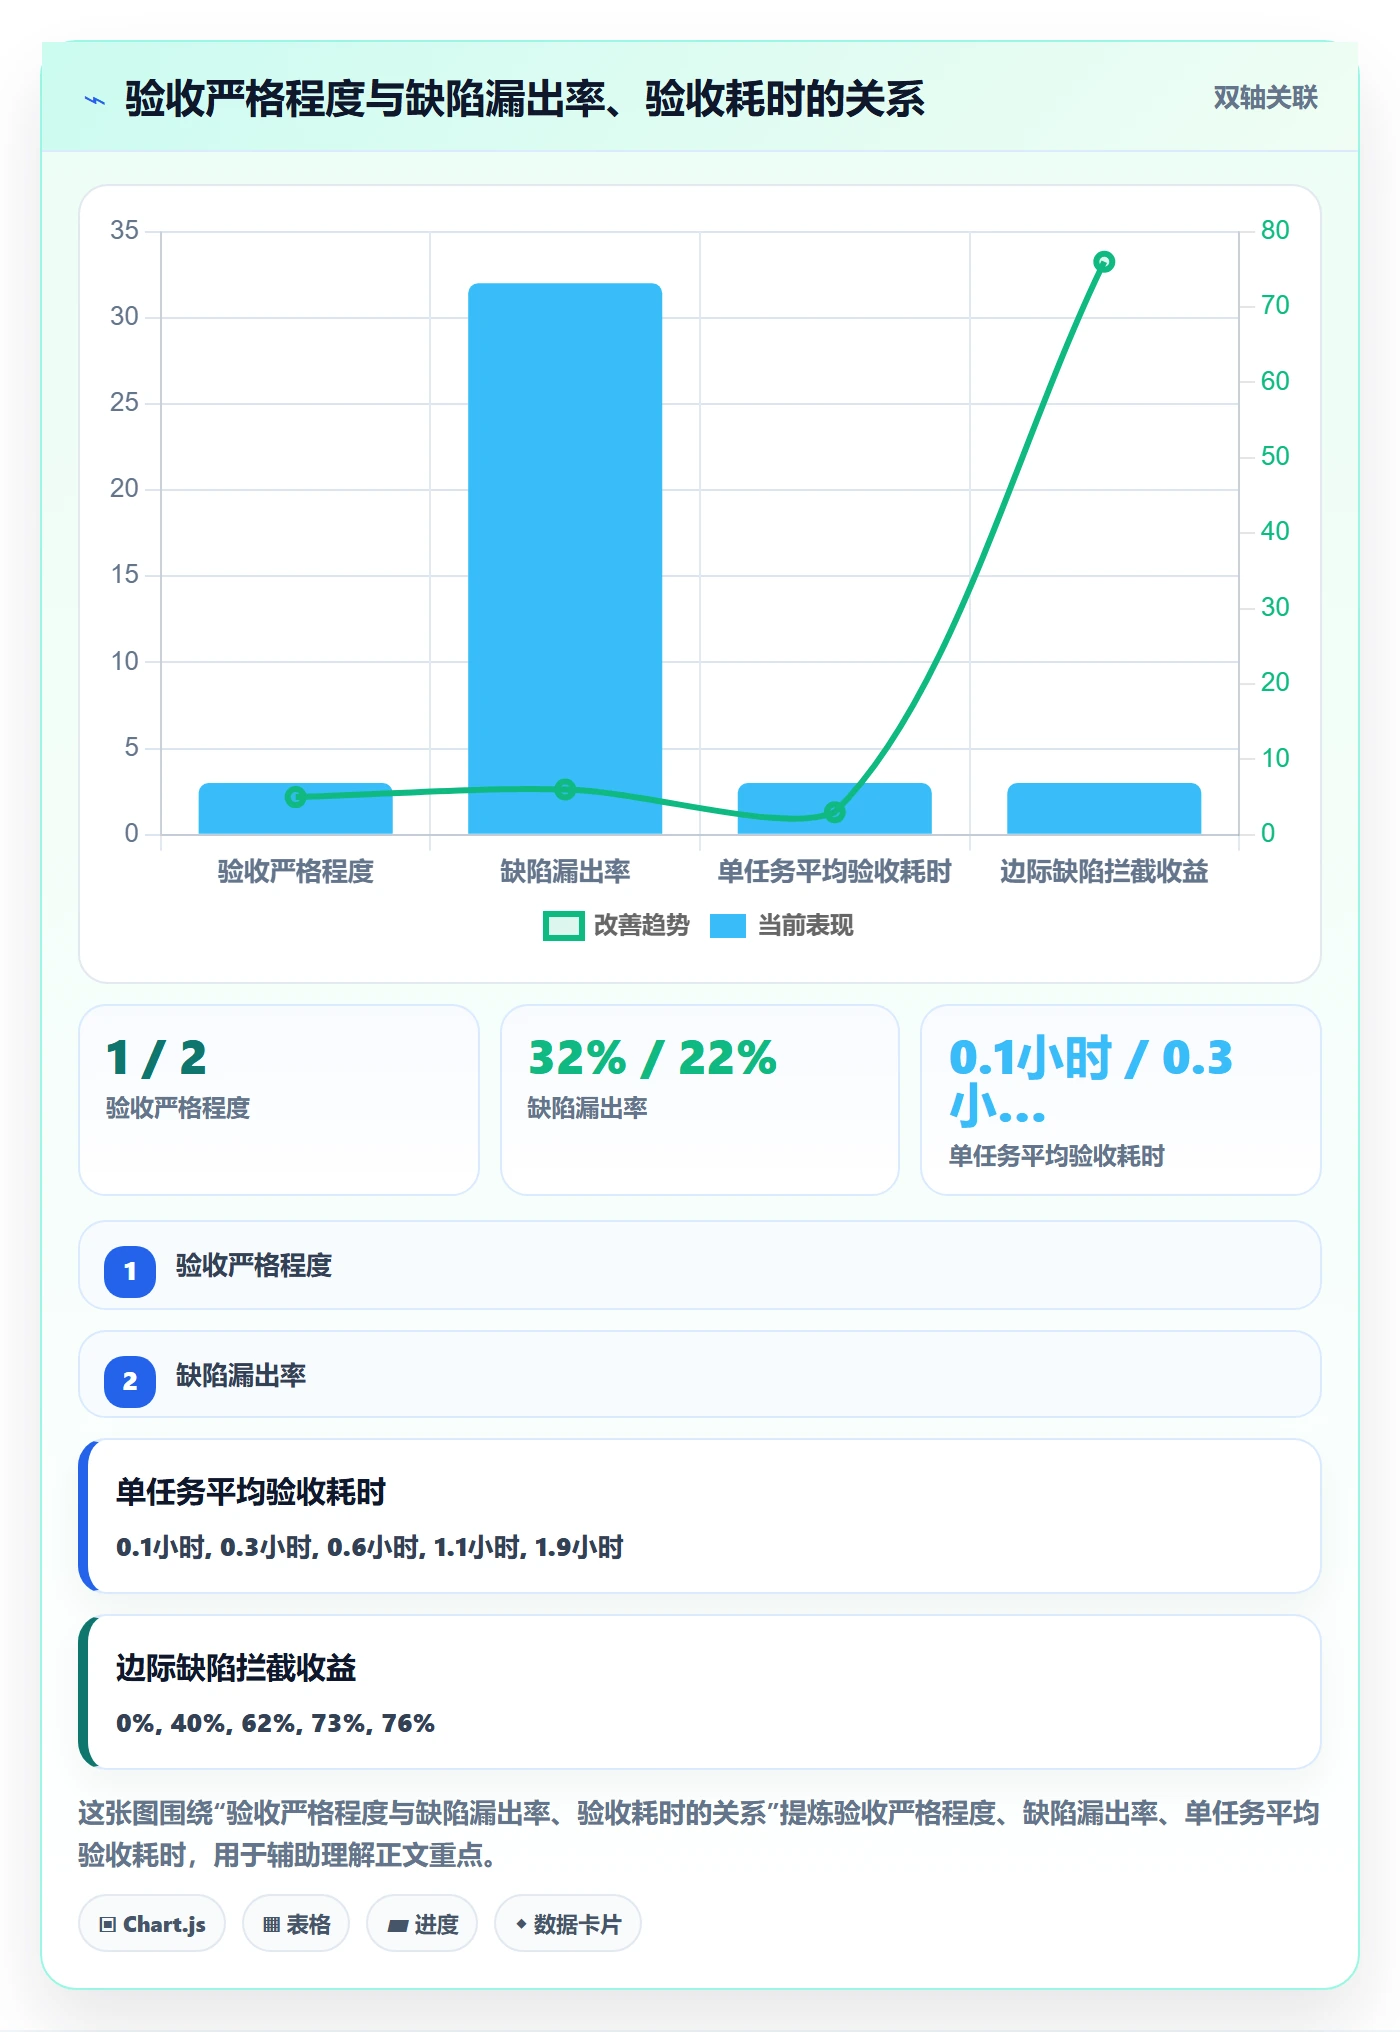Click the number 2 badge icon
The width and height of the screenshot is (1400, 2032).
tap(130, 1382)
